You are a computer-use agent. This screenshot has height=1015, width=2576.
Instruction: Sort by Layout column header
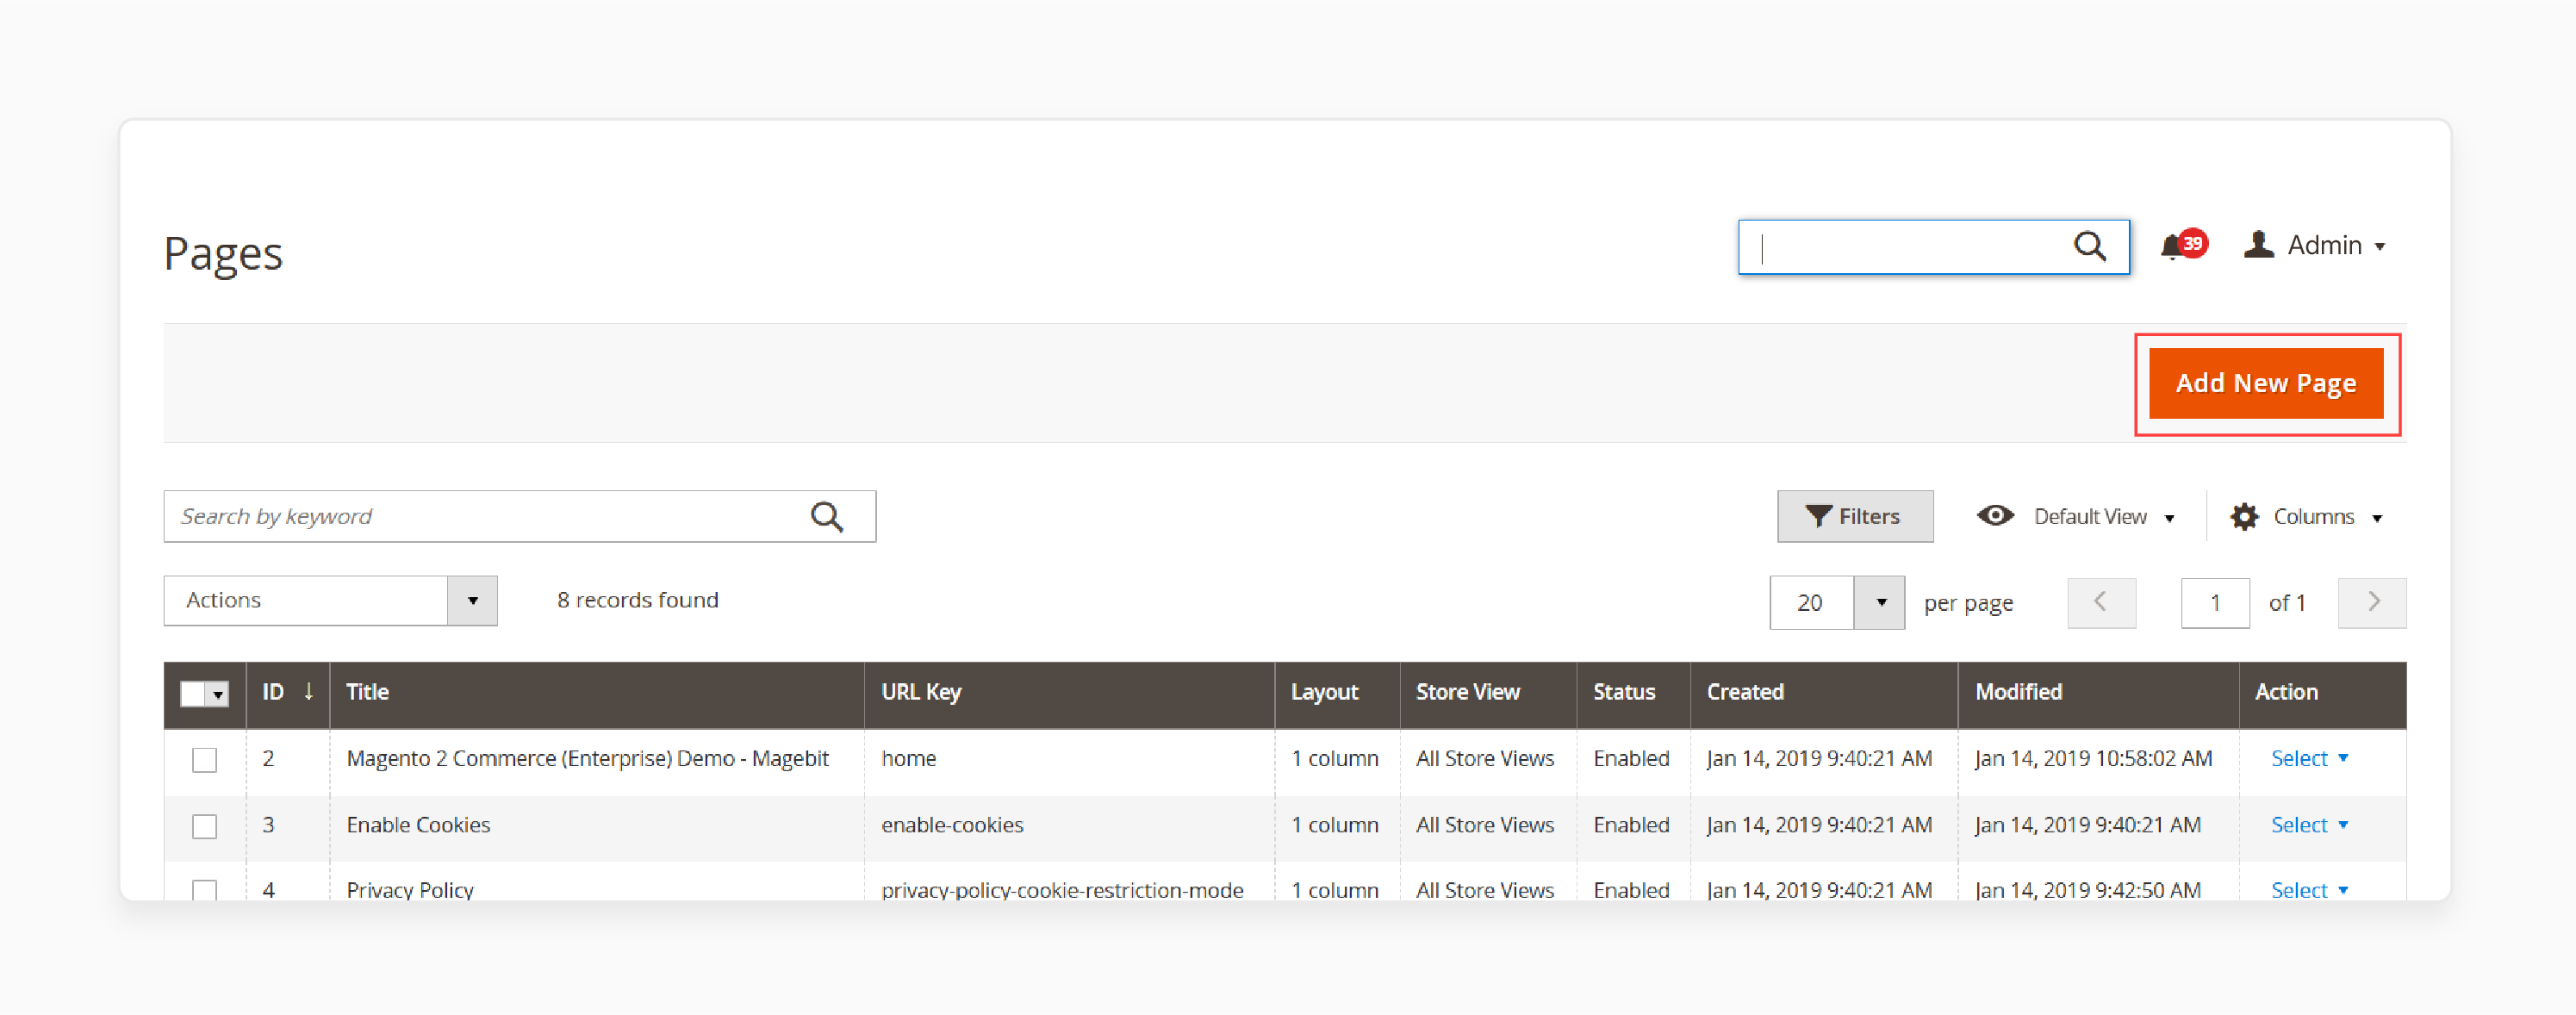point(1324,692)
